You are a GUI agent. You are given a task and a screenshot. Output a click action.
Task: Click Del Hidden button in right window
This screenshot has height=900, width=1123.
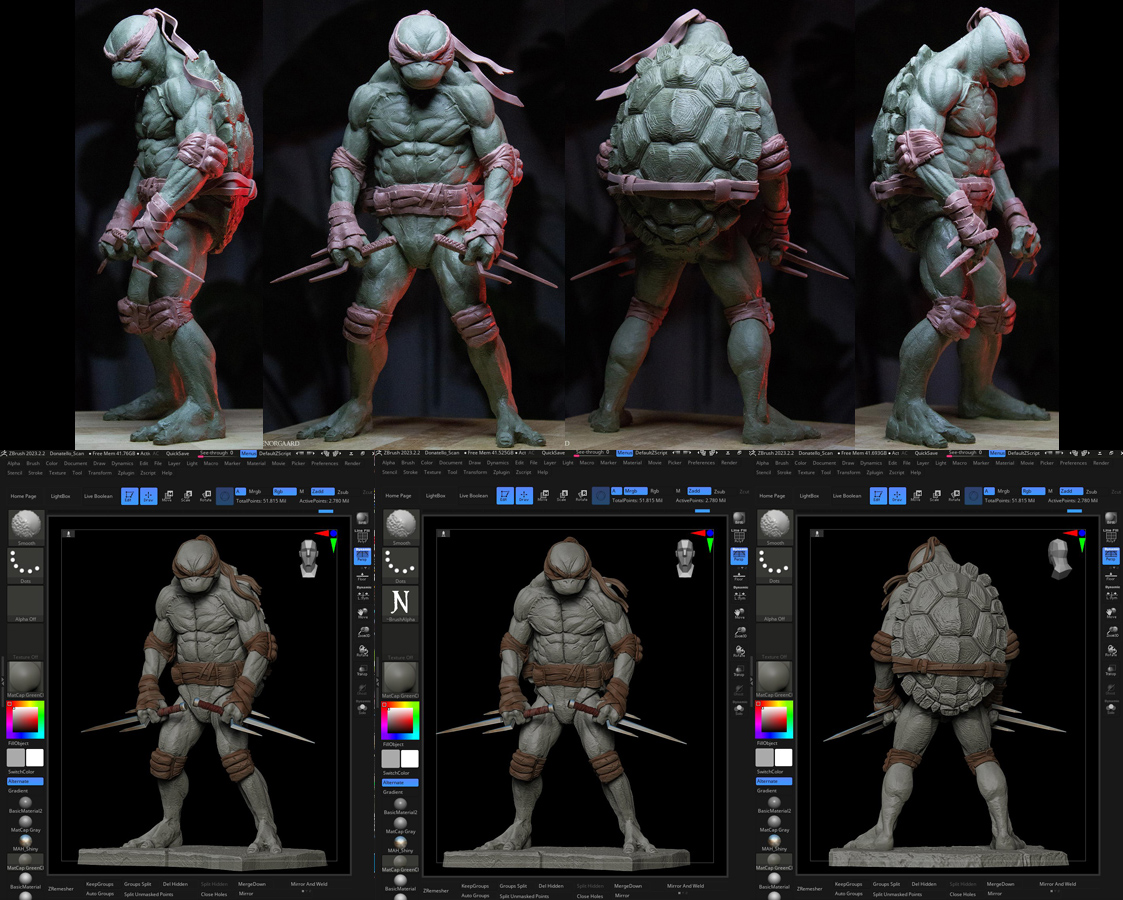click(924, 884)
